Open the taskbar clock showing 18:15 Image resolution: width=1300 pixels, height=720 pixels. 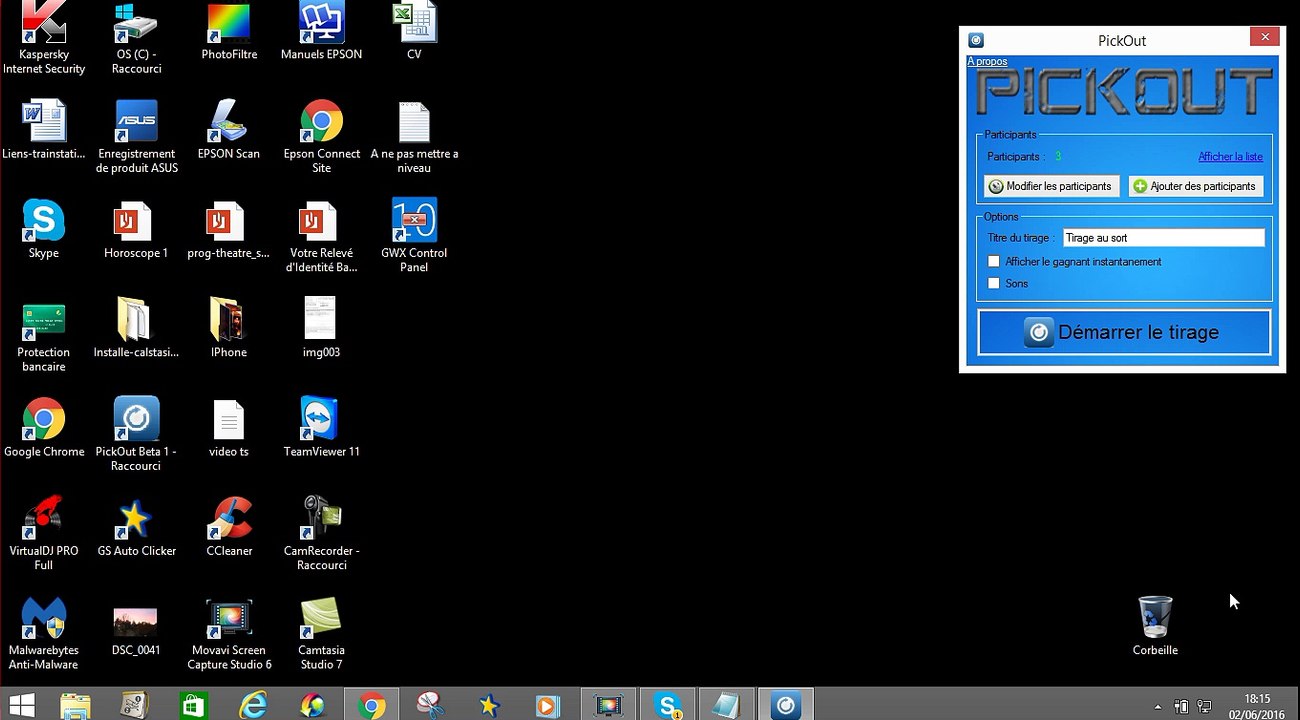(1257, 706)
